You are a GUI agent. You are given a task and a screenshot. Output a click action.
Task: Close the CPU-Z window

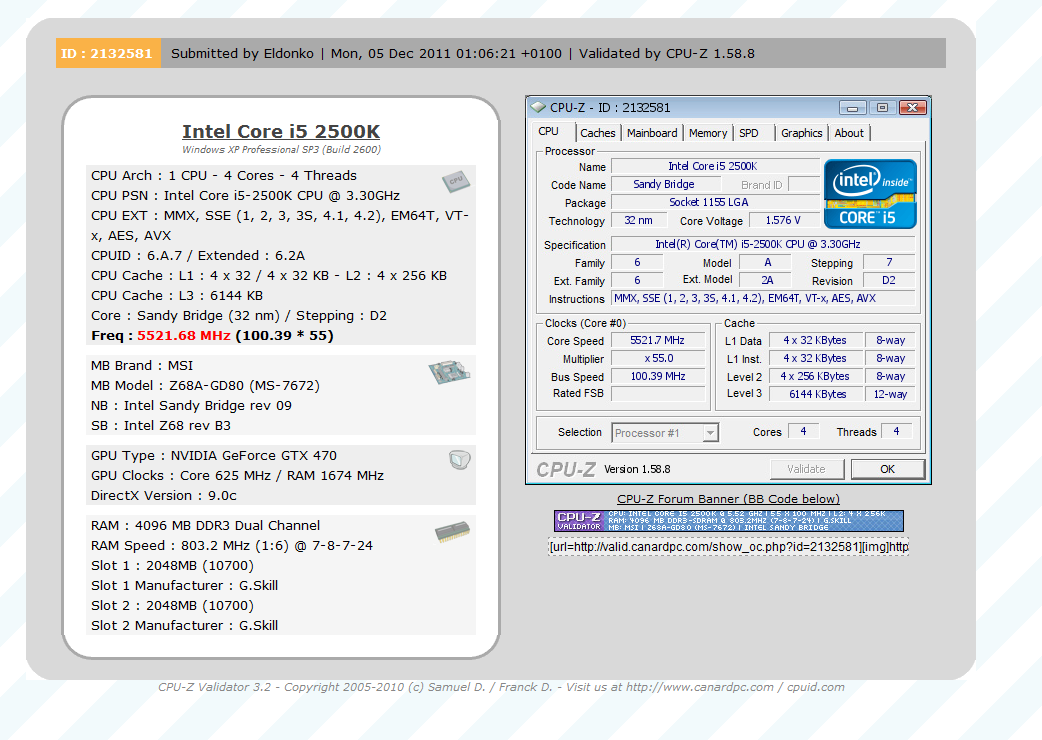pos(912,108)
